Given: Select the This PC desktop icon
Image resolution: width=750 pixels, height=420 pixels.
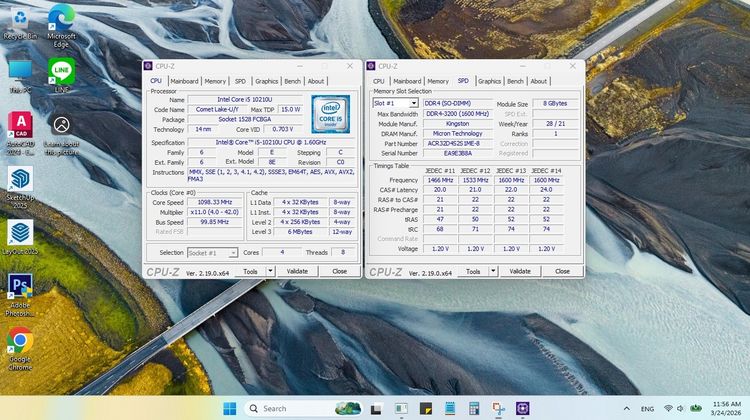Looking at the screenshot, I should pyautogui.click(x=20, y=77).
